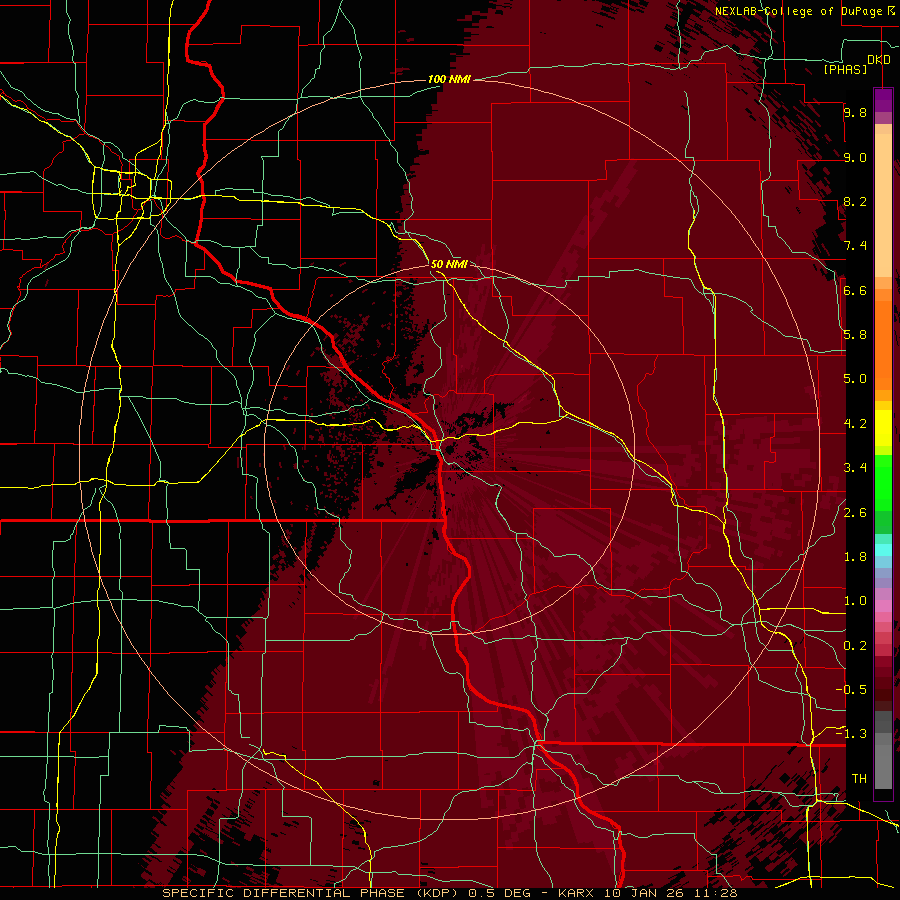The image size is (900, 900).
Task: Click the 100 NMI range ring label
Action: point(449,79)
